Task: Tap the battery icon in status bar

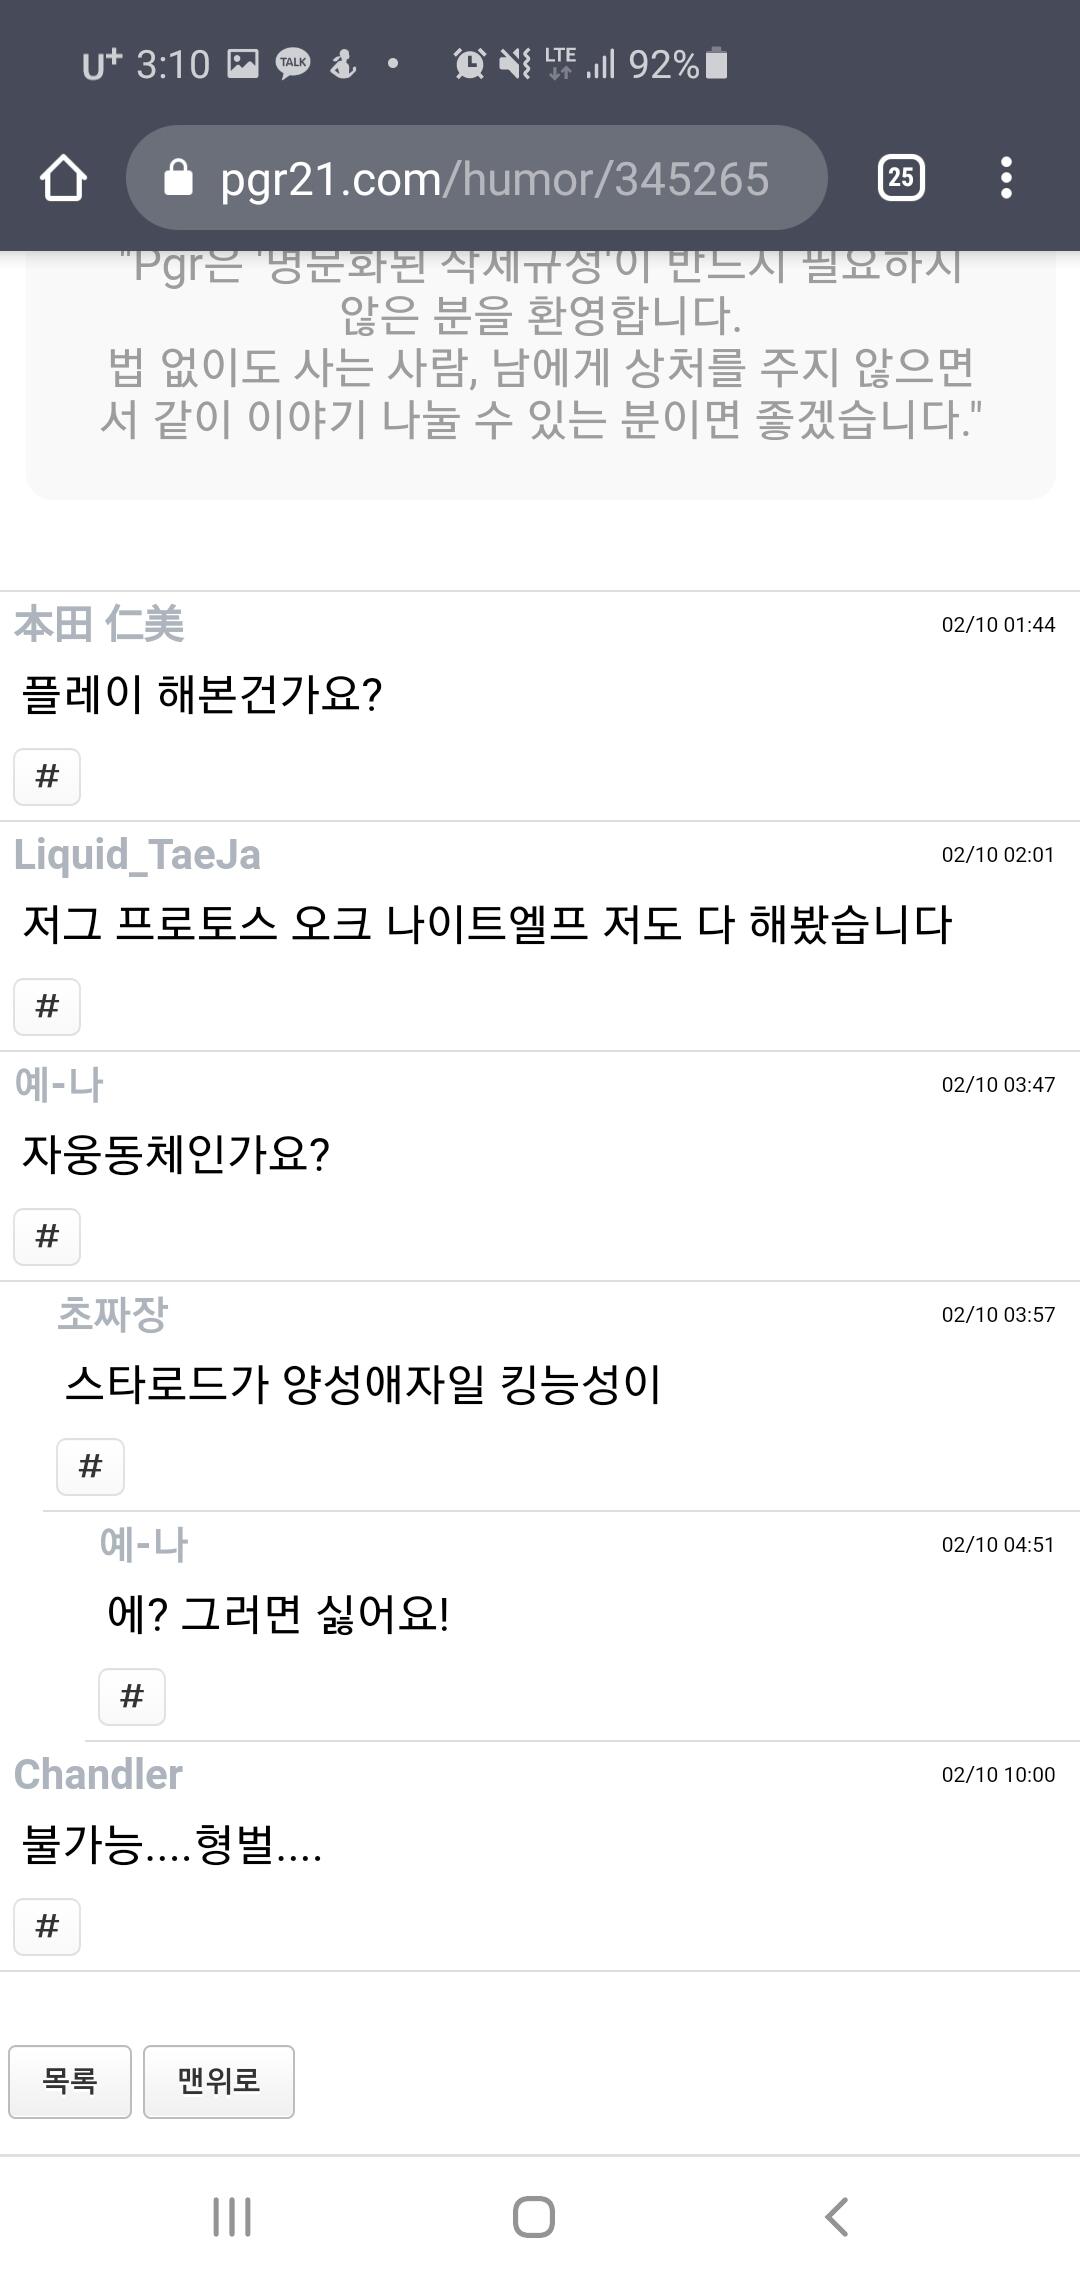Action: pos(716,64)
